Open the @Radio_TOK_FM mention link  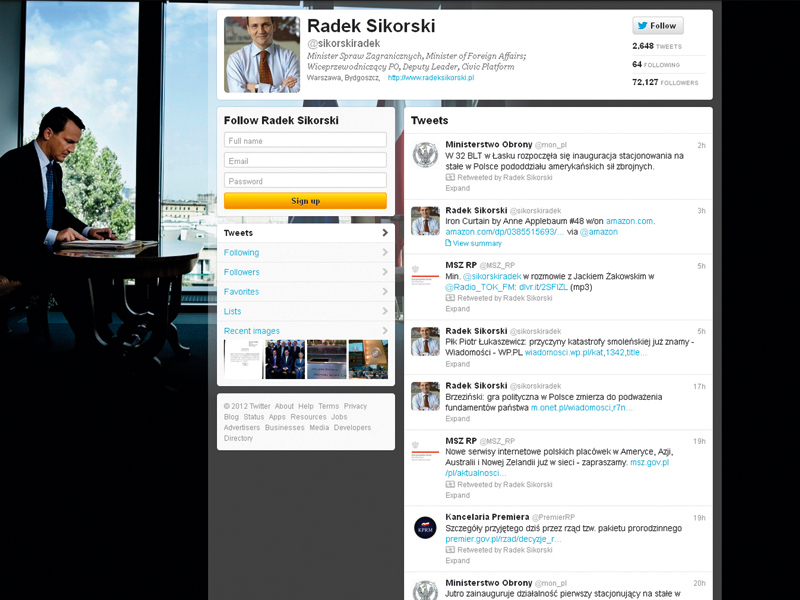480,287
